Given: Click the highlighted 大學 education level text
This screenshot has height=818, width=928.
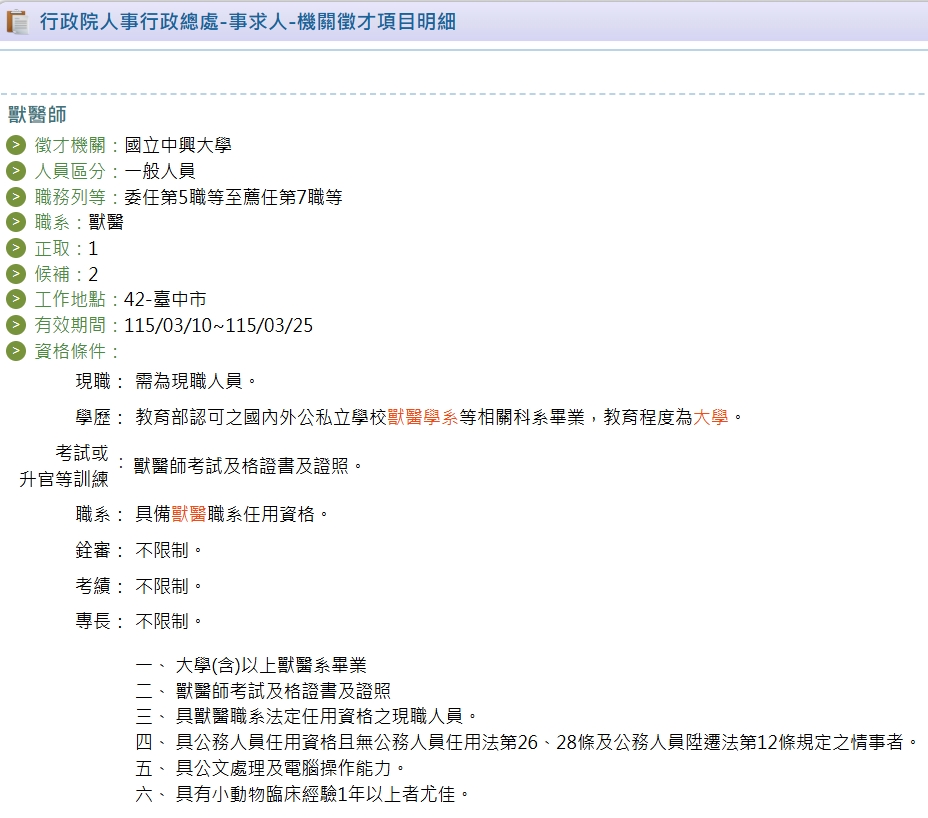Looking at the screenshot, I should [x=710, y=417].
